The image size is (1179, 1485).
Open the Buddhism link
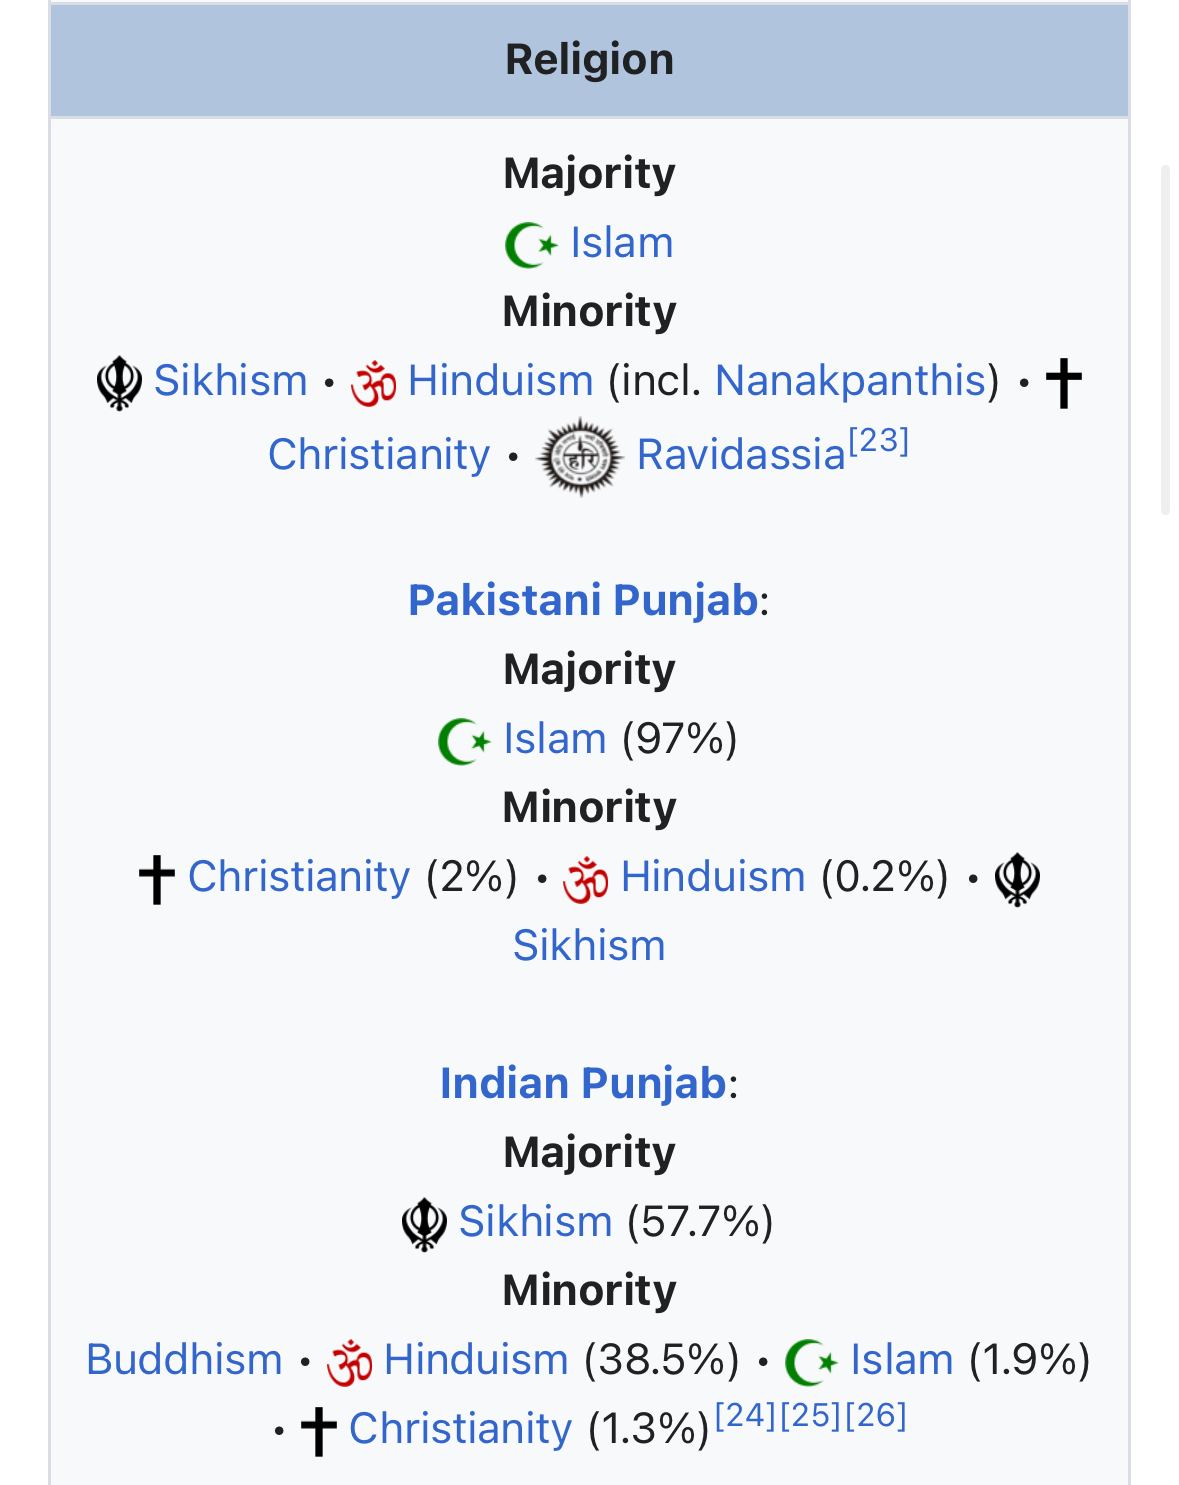point(184,1360)
